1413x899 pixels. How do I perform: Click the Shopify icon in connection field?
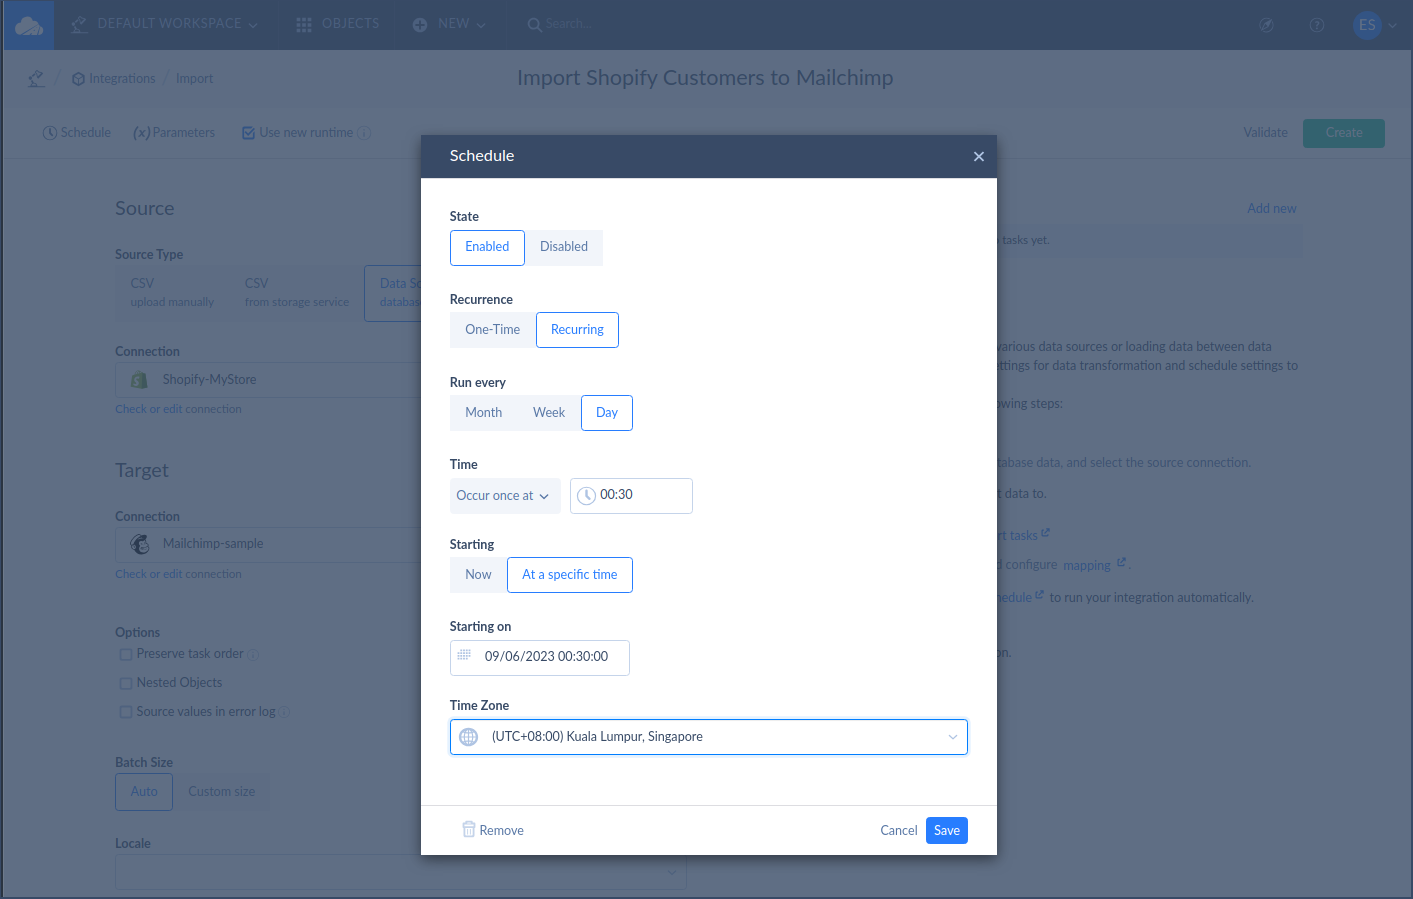pyautogui.click(x=140, y=380)
